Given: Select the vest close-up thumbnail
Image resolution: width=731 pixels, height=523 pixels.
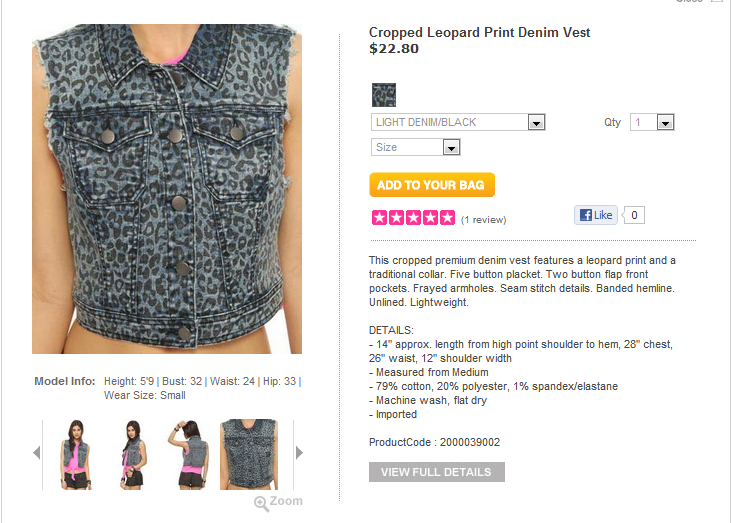Looking at the screenshot, I should [x=248, y=454].
